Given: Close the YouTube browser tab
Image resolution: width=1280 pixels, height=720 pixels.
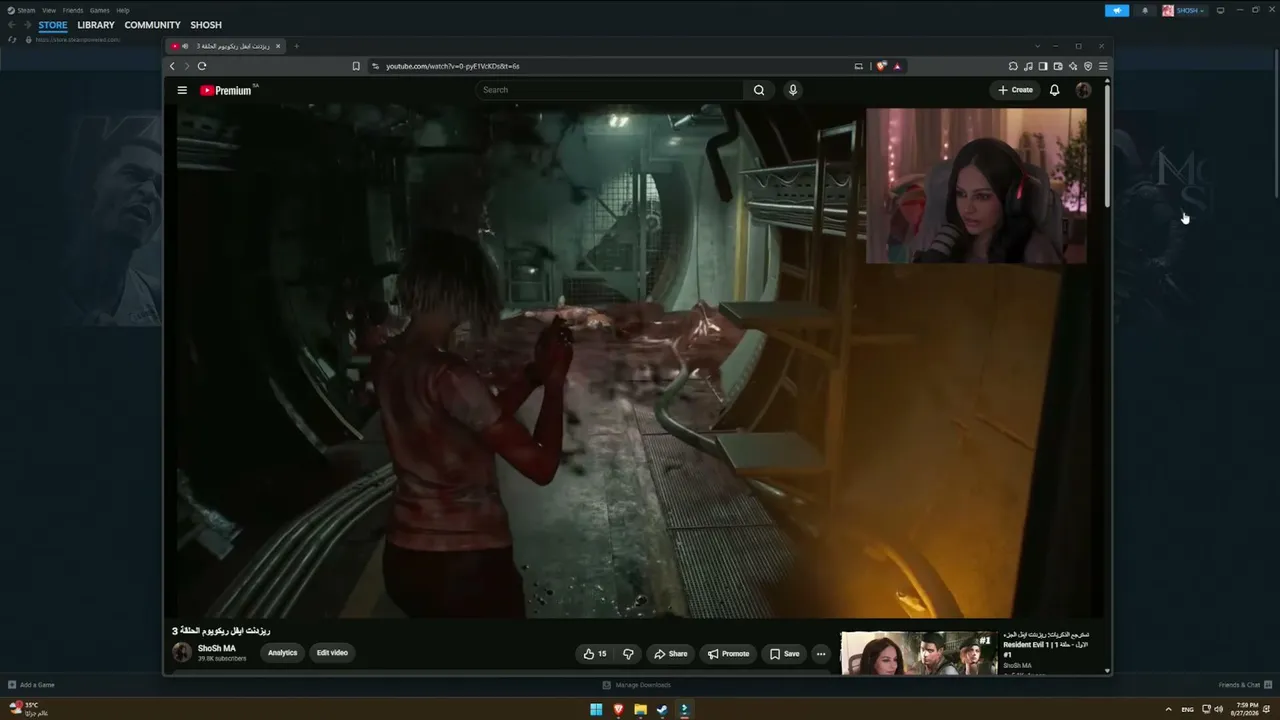Looking at the screenshot, I should (x=278, y=46).
